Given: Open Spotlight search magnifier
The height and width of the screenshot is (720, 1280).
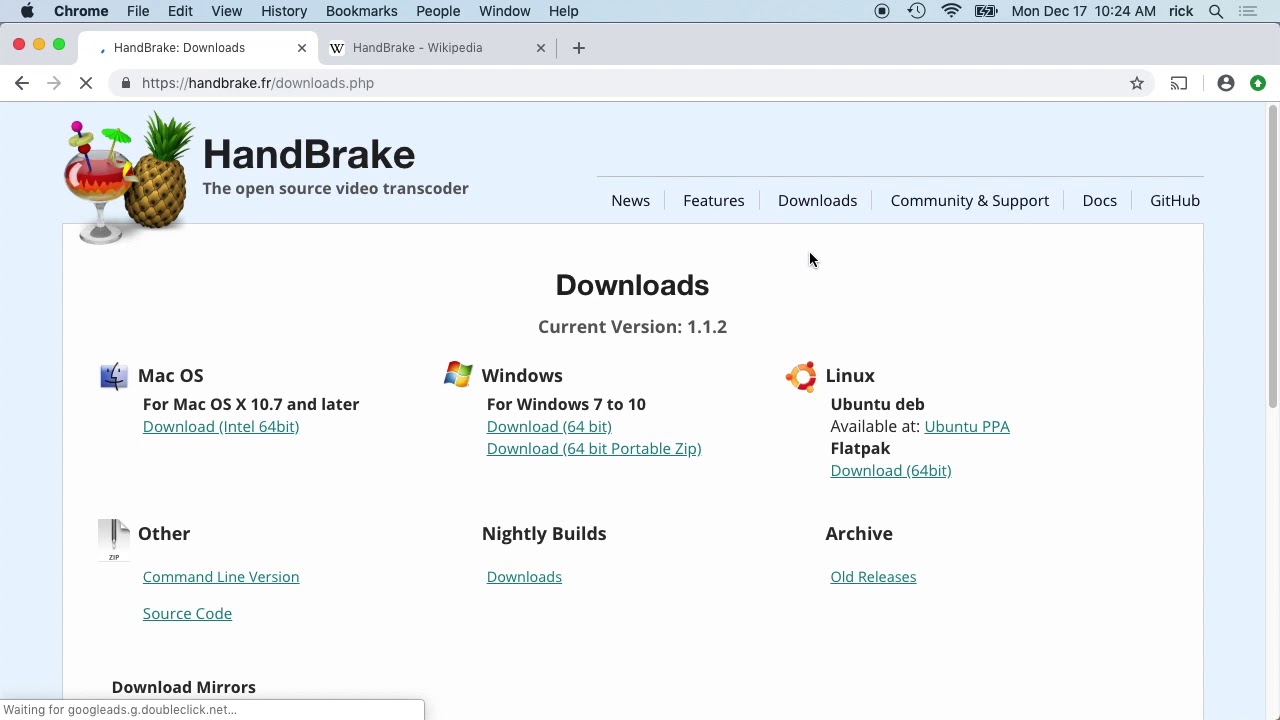Looking at the screenshot, I should [x=1216, y=11].
